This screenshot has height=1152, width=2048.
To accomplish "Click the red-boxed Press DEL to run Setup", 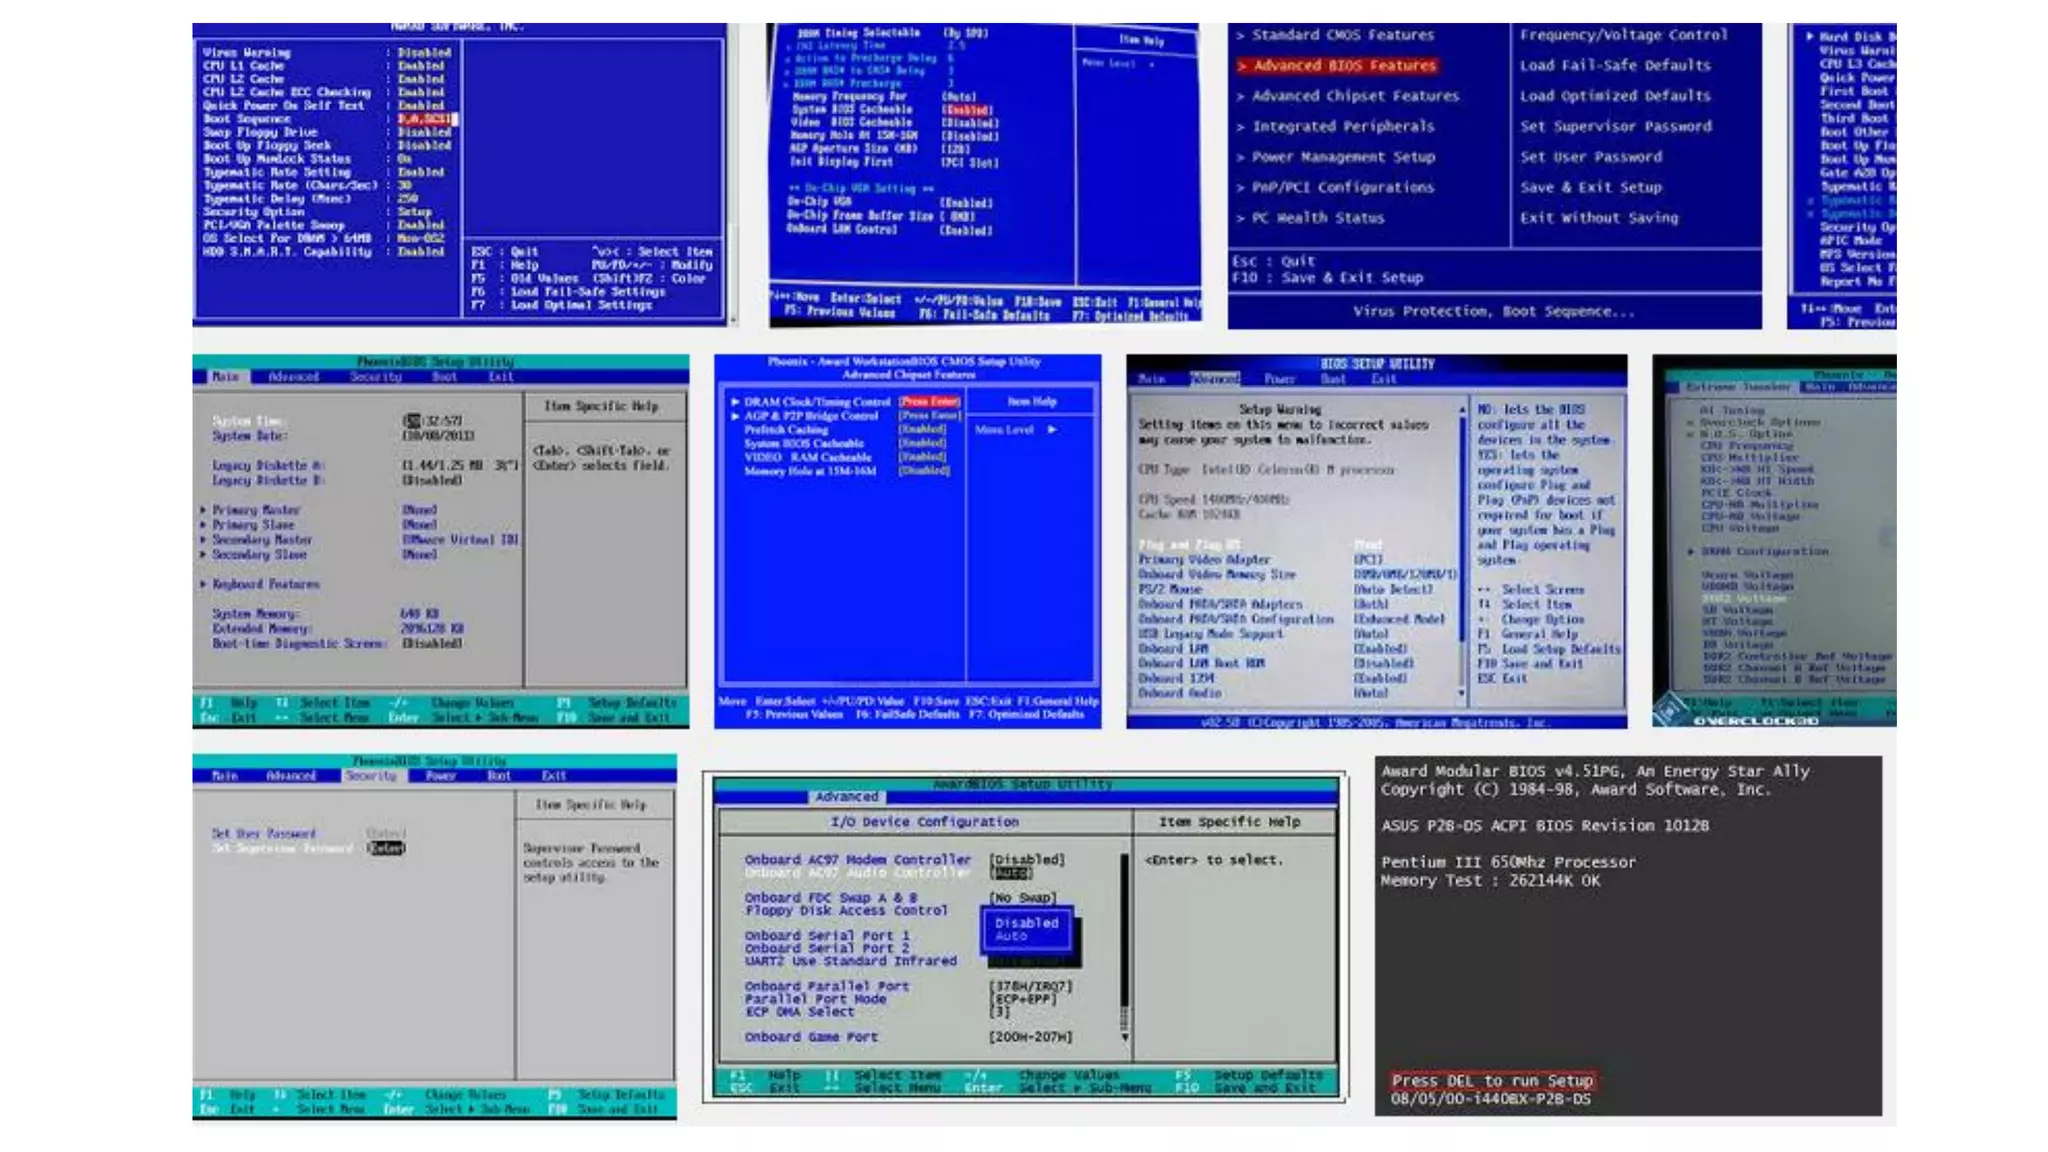I will pos(1491,1081).
